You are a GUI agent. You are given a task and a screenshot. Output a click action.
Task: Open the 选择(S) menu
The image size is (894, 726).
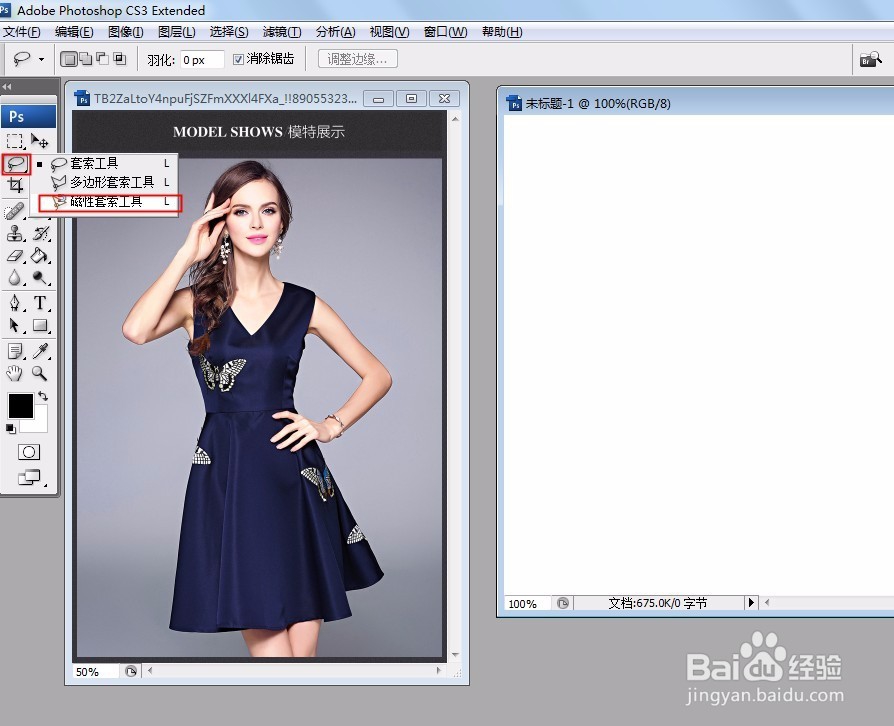229,32
